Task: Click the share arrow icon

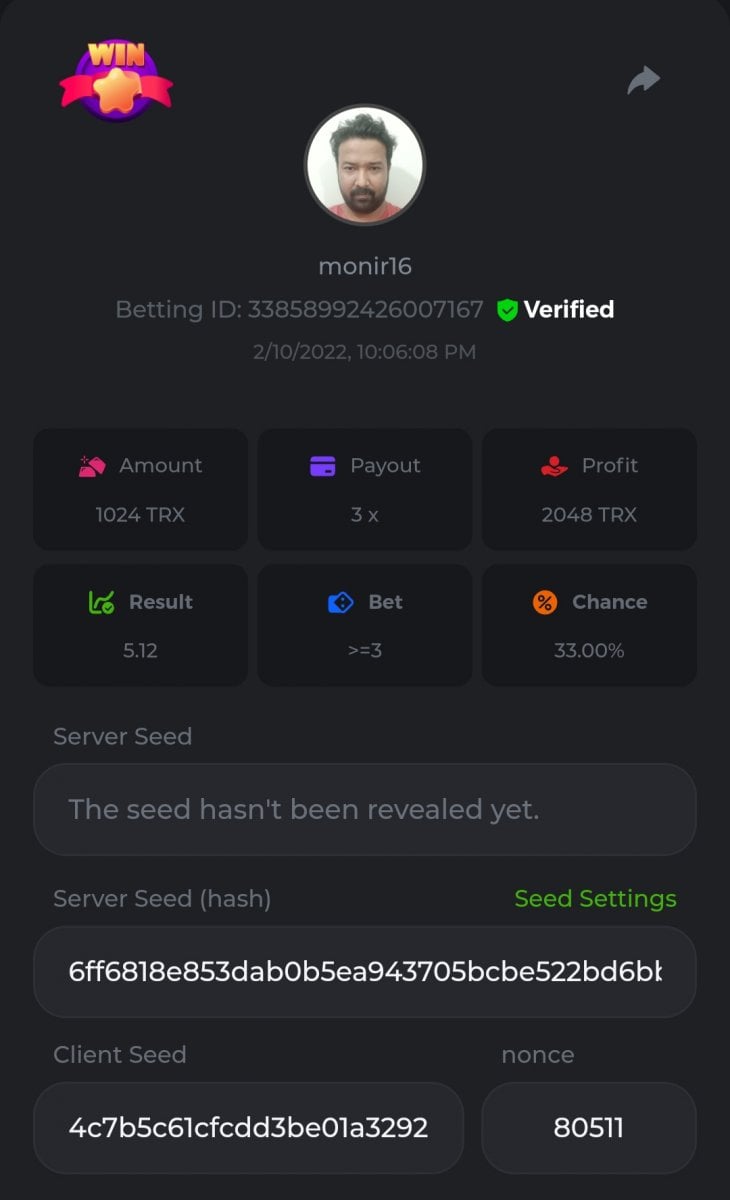Action: point(644,80)
